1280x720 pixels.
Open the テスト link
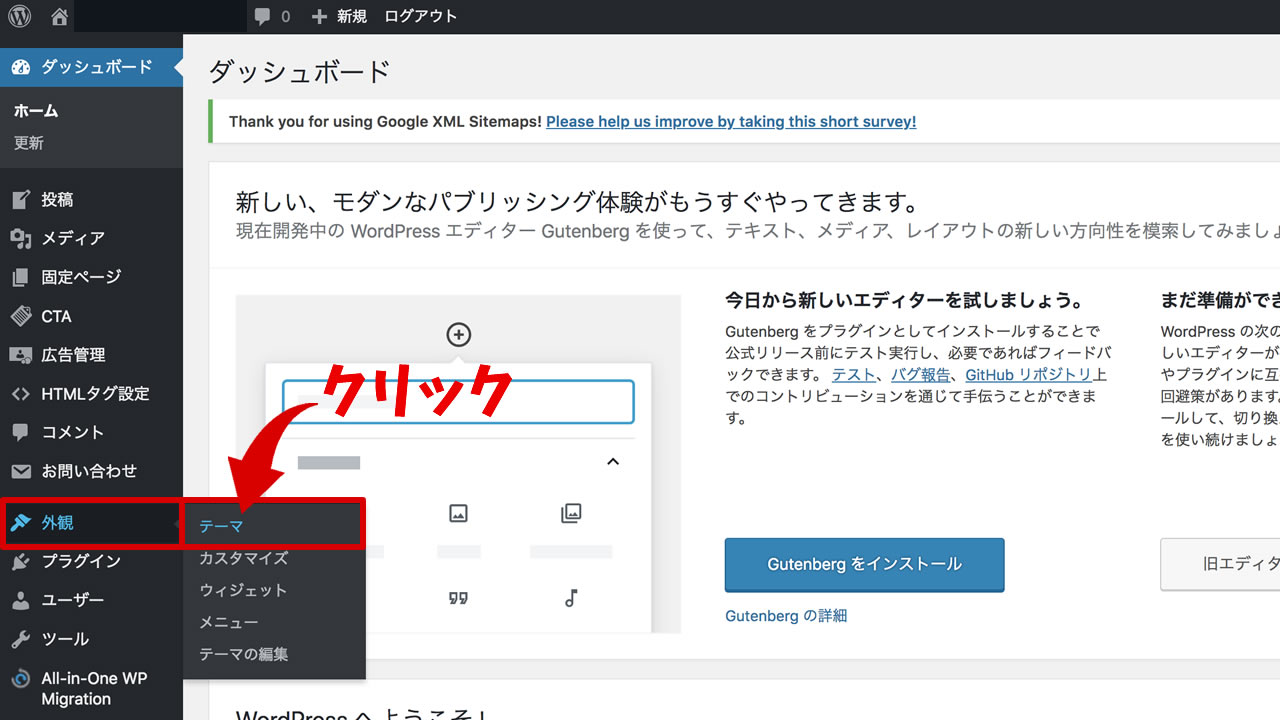[x=854, y=375]
